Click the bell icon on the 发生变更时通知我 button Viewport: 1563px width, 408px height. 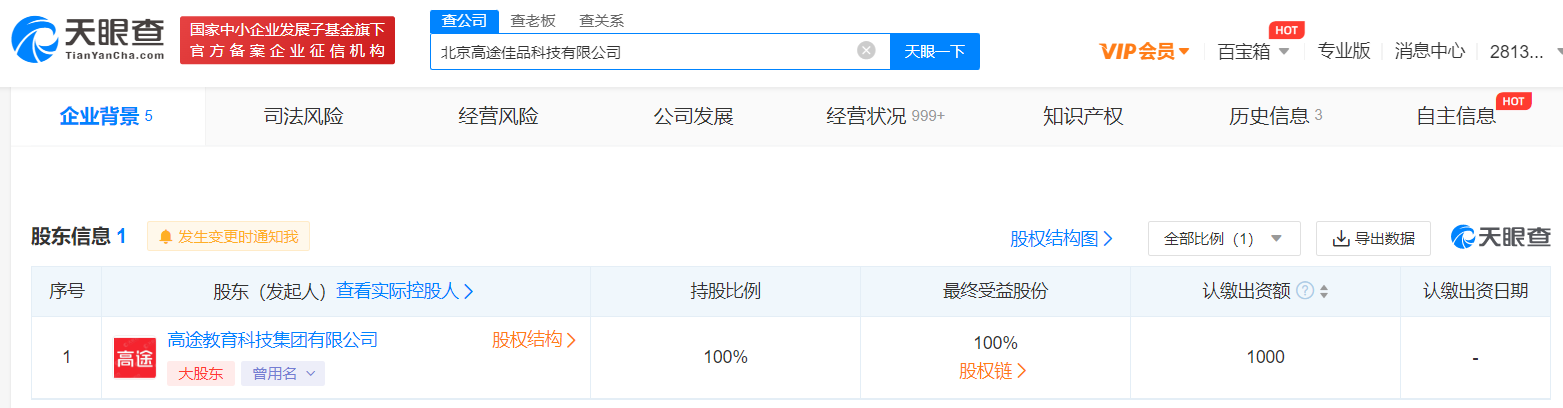(x=166, y=237)
